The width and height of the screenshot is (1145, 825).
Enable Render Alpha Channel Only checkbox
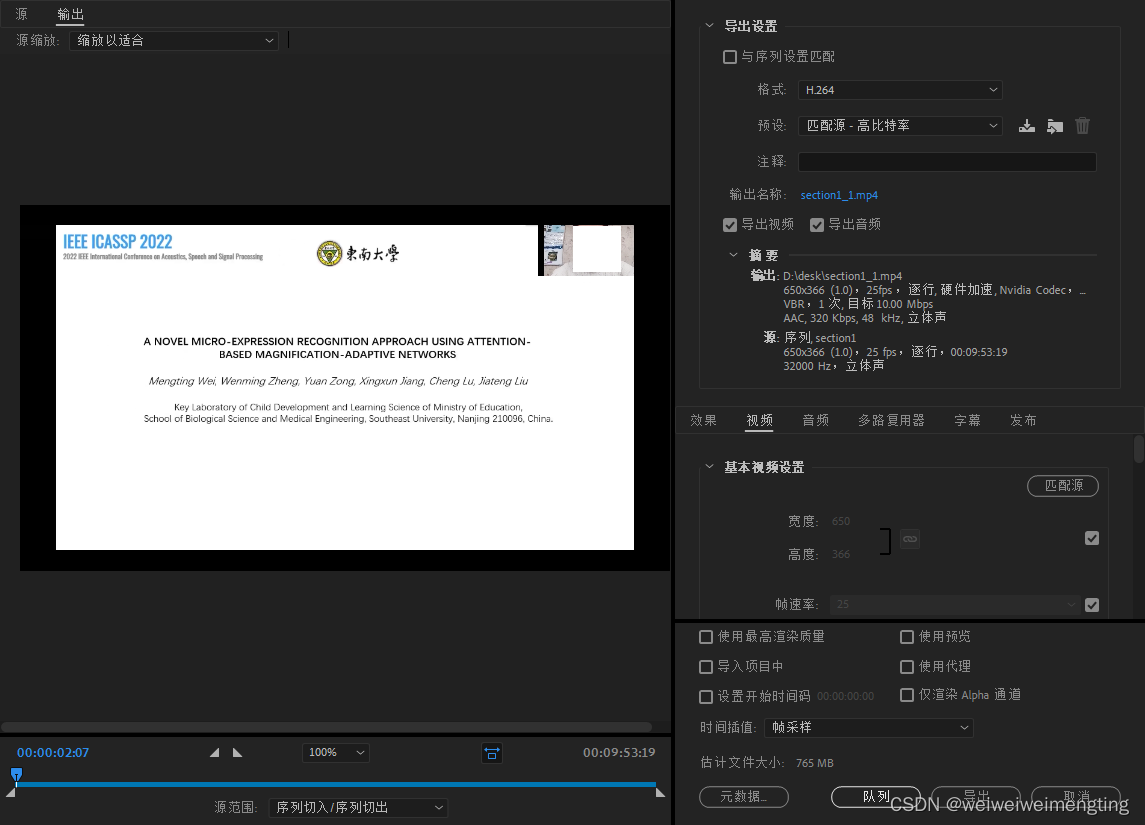906,695
